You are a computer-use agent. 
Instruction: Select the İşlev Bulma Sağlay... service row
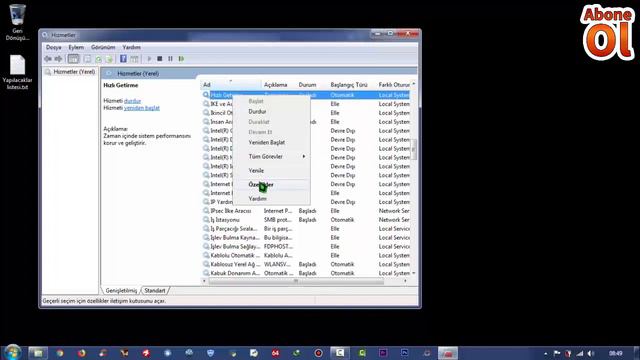[306, 247]
